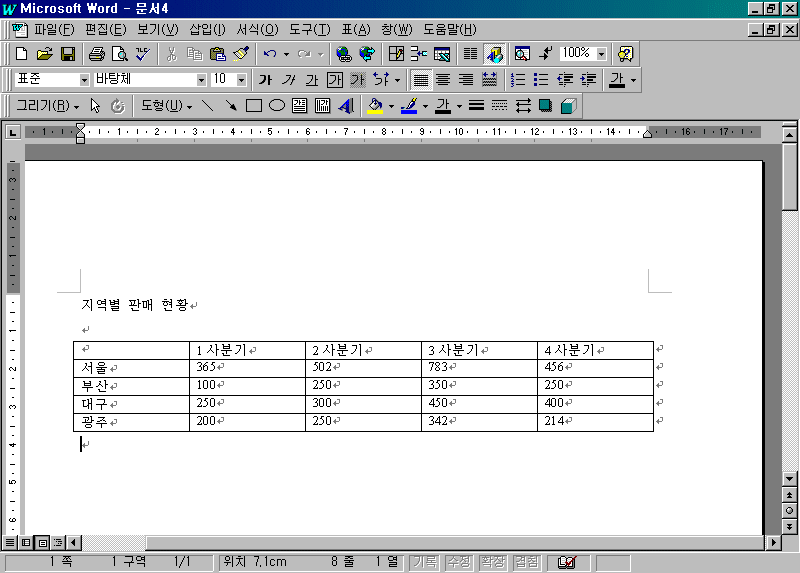Viewport: 800px width, 573px height.
Task: Insert WordArt
Action: click(x=346, y=106)
